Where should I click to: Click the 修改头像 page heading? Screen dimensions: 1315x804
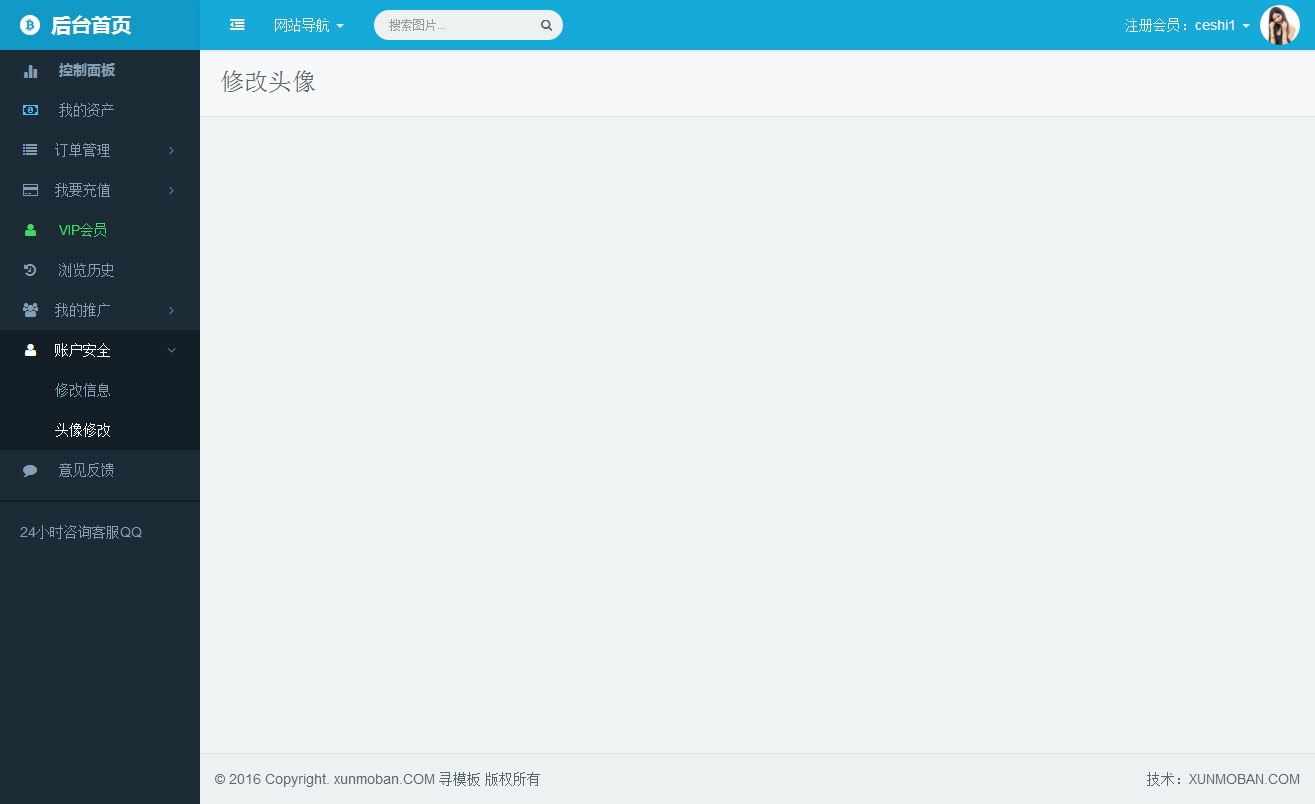pyautogui.click(x=268, y=82)
